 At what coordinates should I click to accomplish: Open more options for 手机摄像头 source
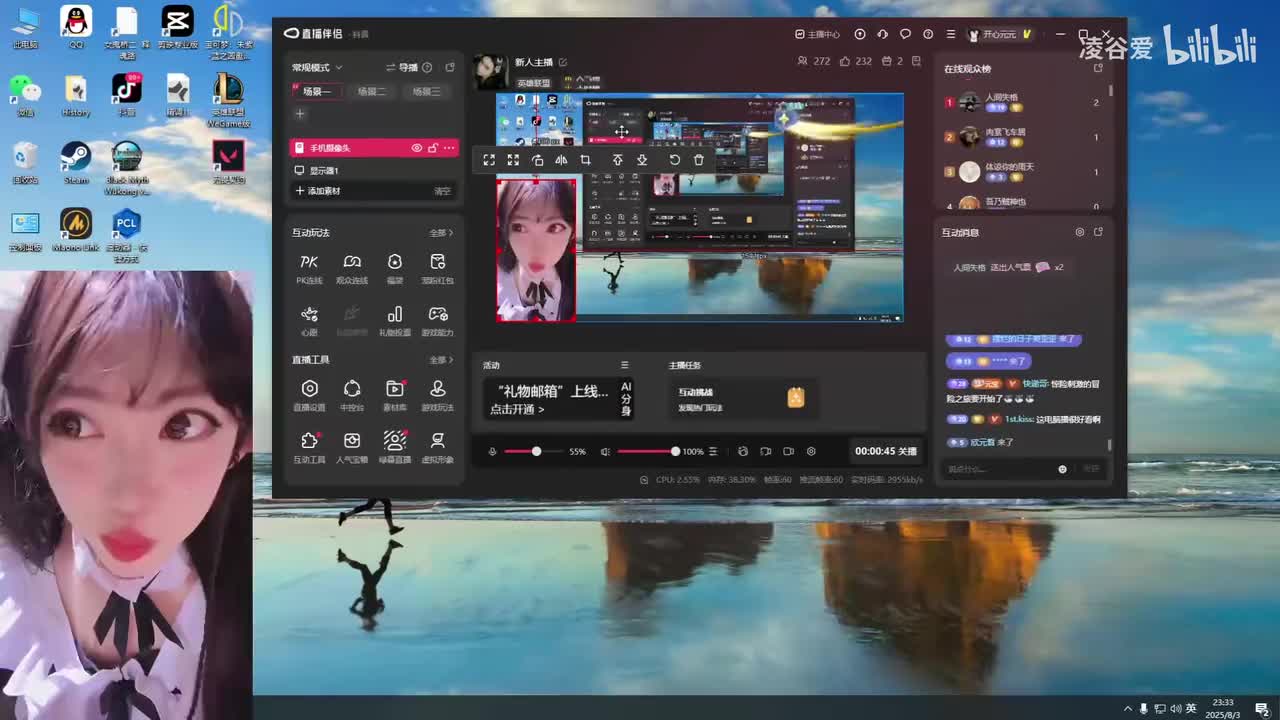pos(449,148)
